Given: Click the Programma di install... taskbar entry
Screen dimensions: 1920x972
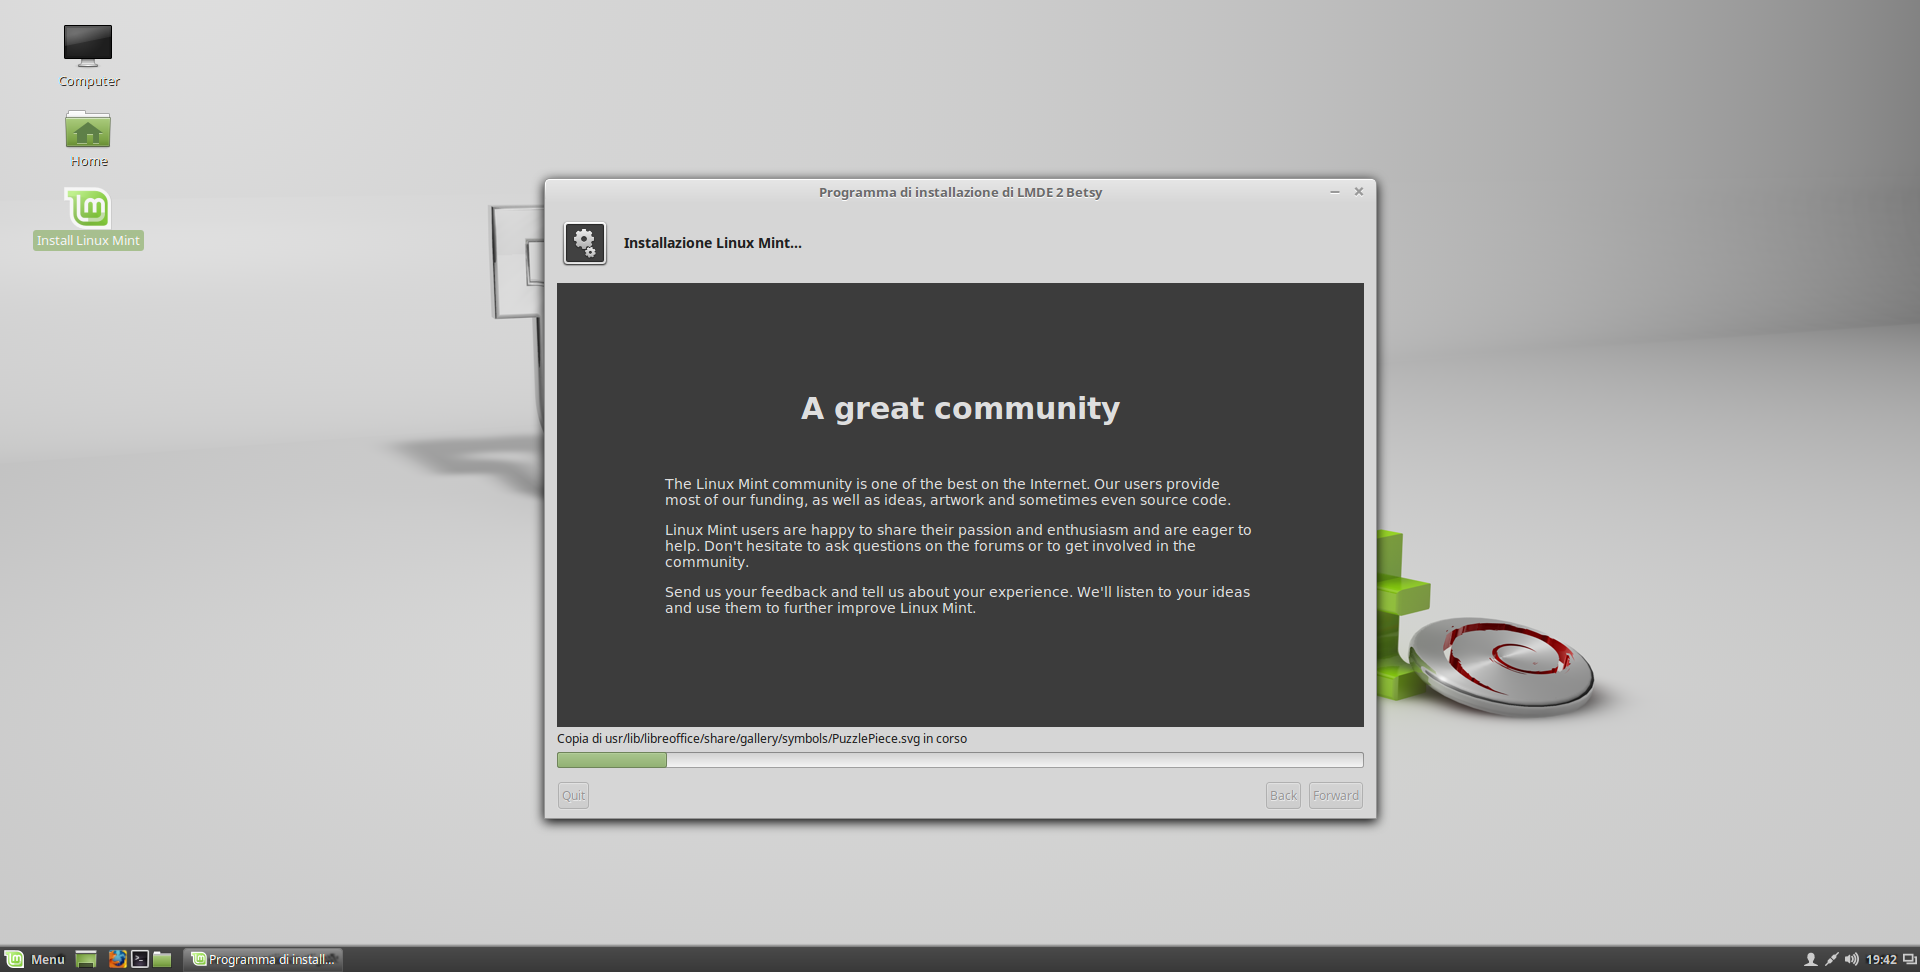Looking at the screenshot, I should click(263, 959).
